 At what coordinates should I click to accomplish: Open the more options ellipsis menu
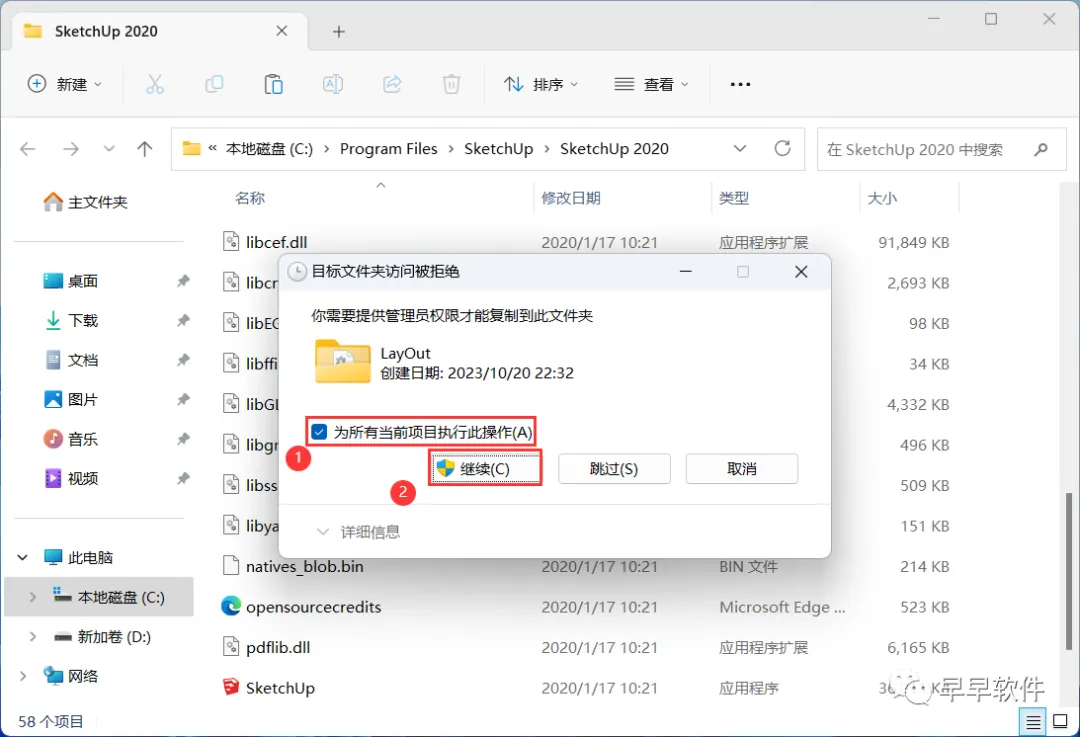pyautogui.click(x=740, y=84)
